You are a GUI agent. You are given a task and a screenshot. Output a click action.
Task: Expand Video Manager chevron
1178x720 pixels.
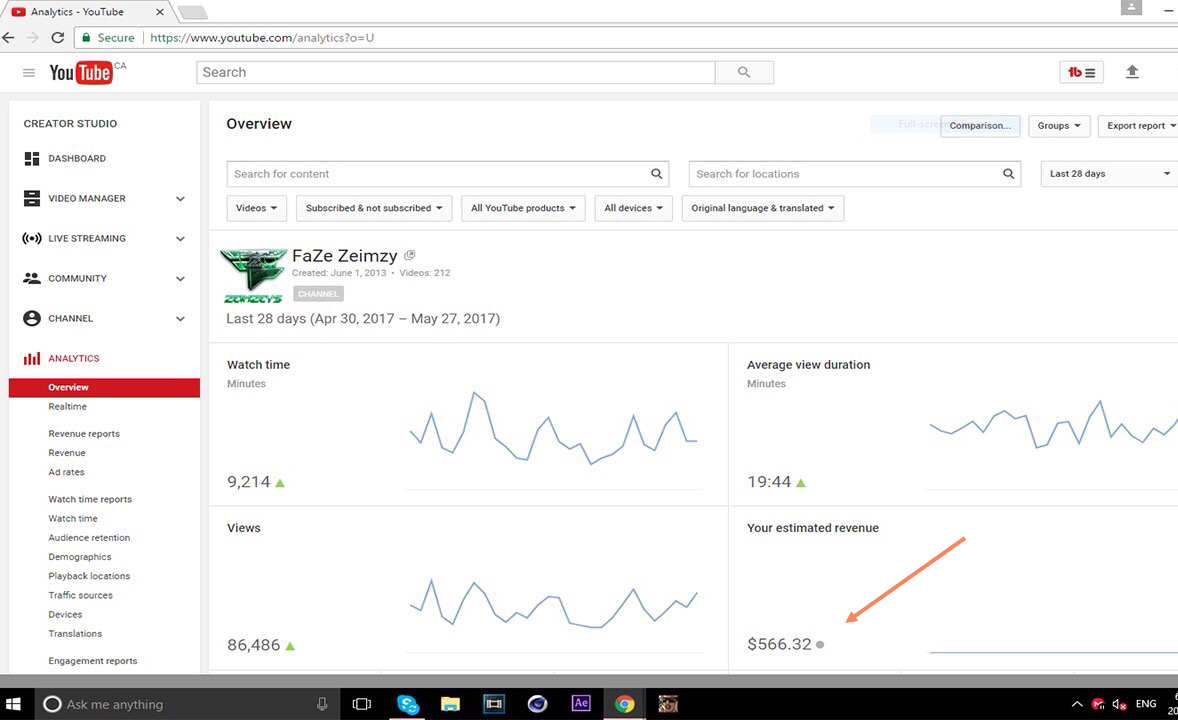click(x=180, y=198)
